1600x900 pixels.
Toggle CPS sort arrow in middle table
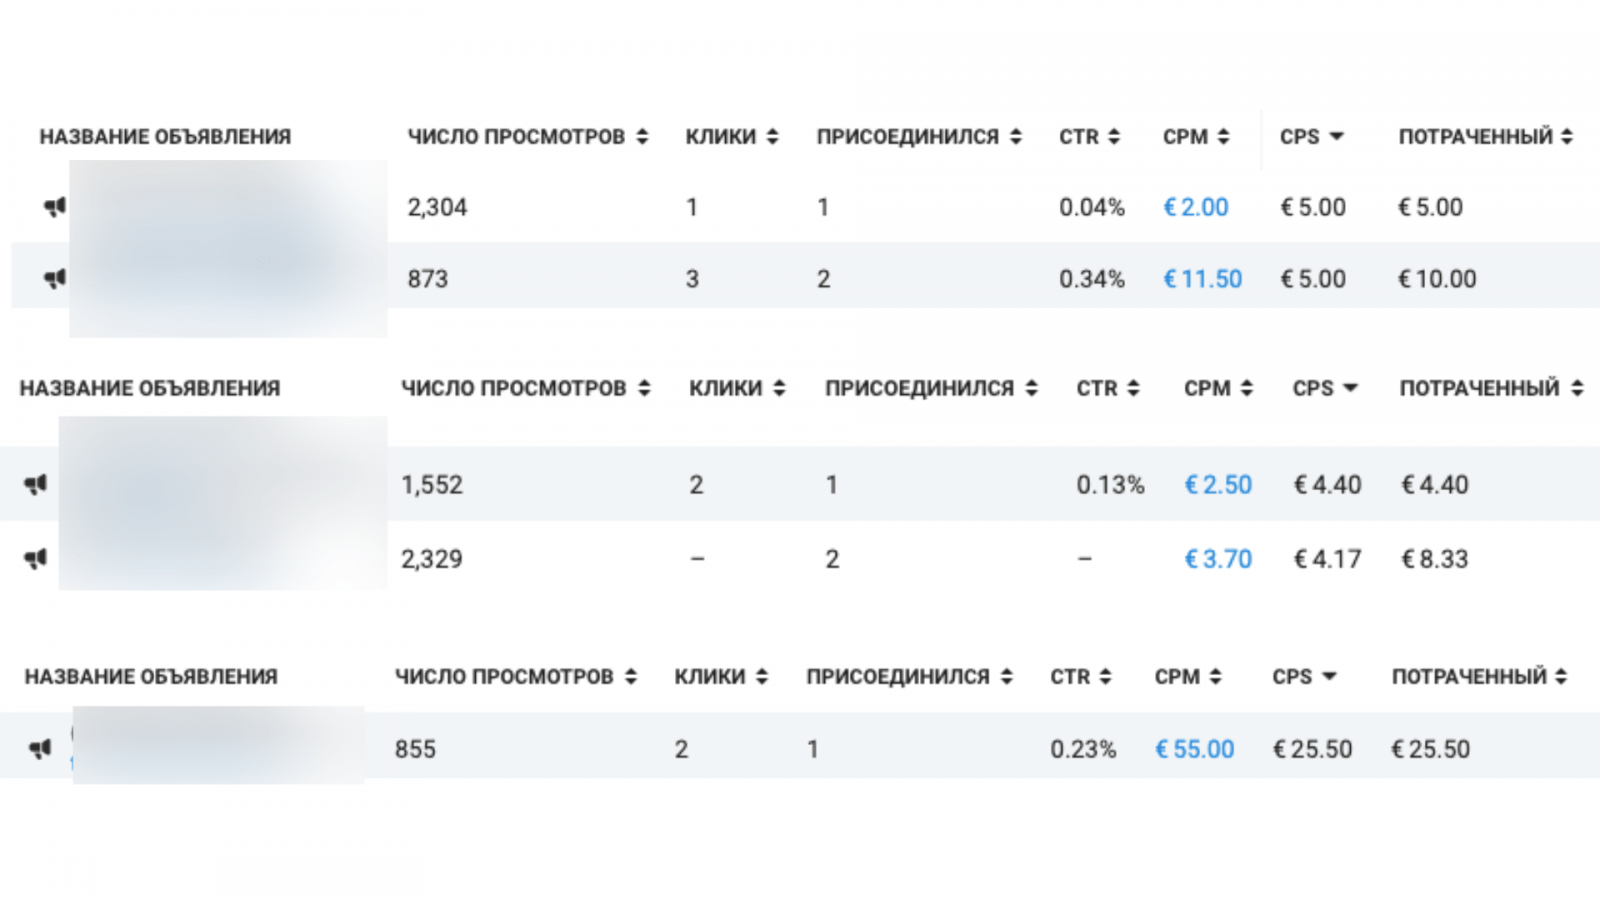[x=1350, y=388]
